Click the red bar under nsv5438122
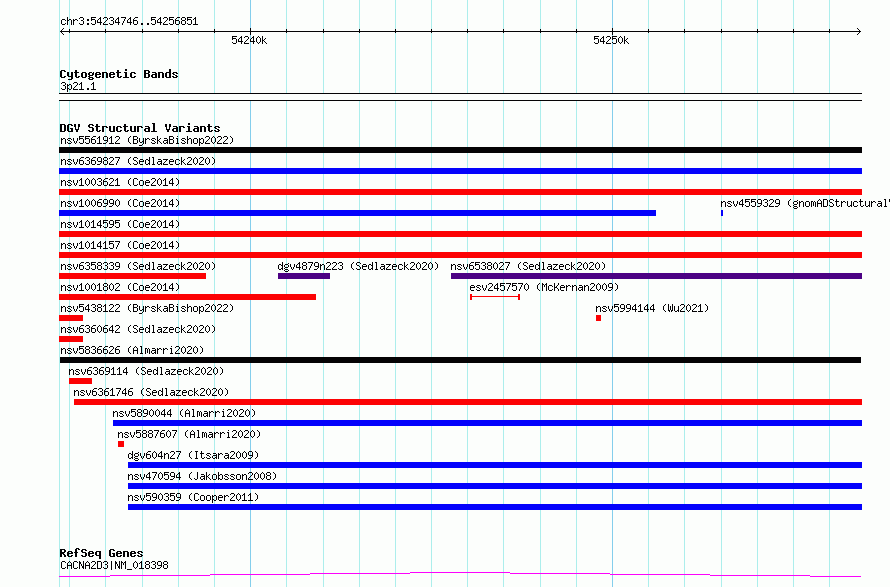 coord(71,318)
